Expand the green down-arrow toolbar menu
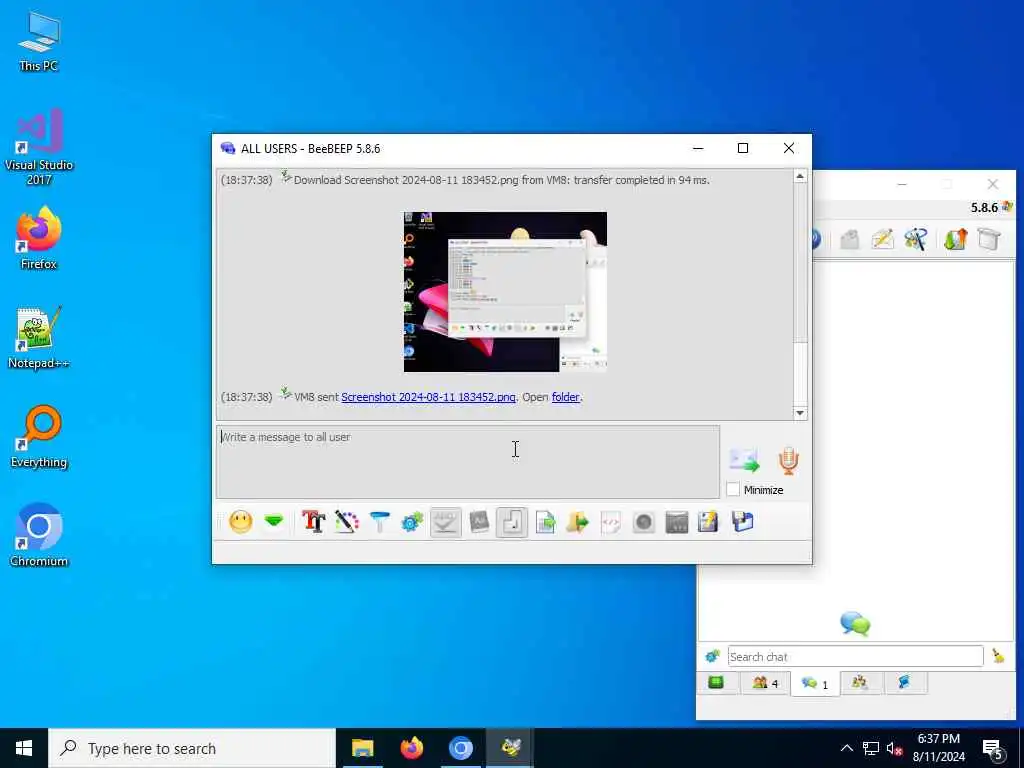The height and width of the screenshot is (768, 1024). pyautogui.click(x=274, y=522)
